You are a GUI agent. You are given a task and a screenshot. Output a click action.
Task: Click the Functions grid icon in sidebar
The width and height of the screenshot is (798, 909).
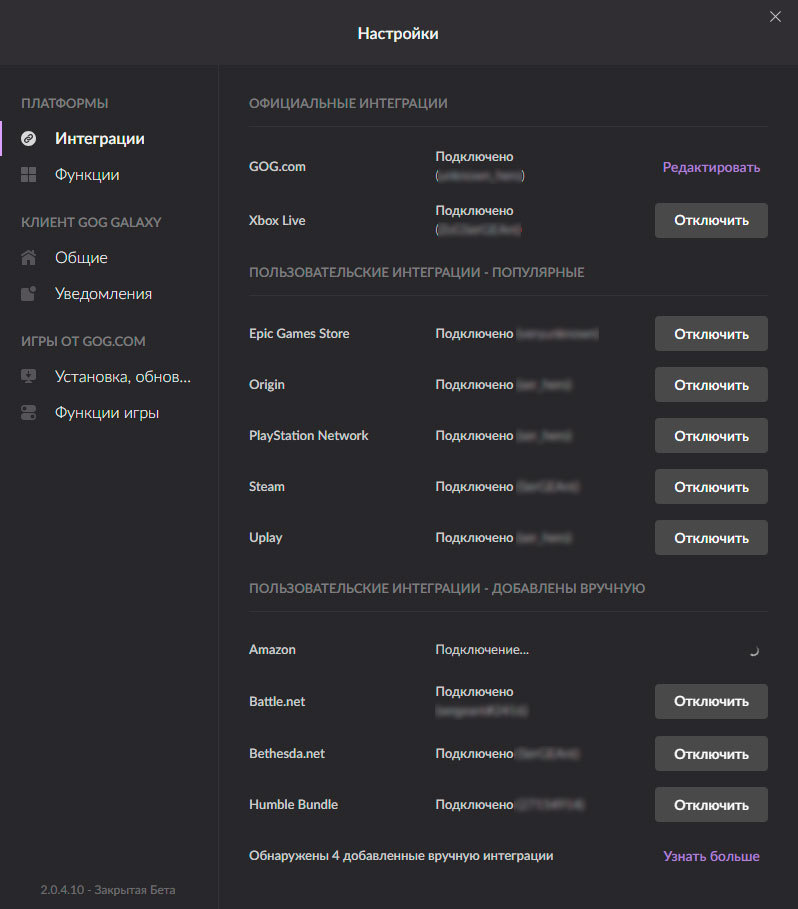tap(29, 175)
